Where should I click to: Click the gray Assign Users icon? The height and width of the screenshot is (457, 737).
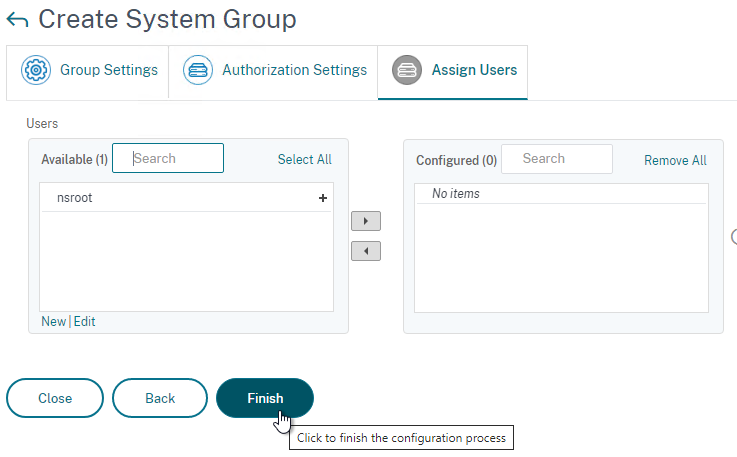point(407,70)
